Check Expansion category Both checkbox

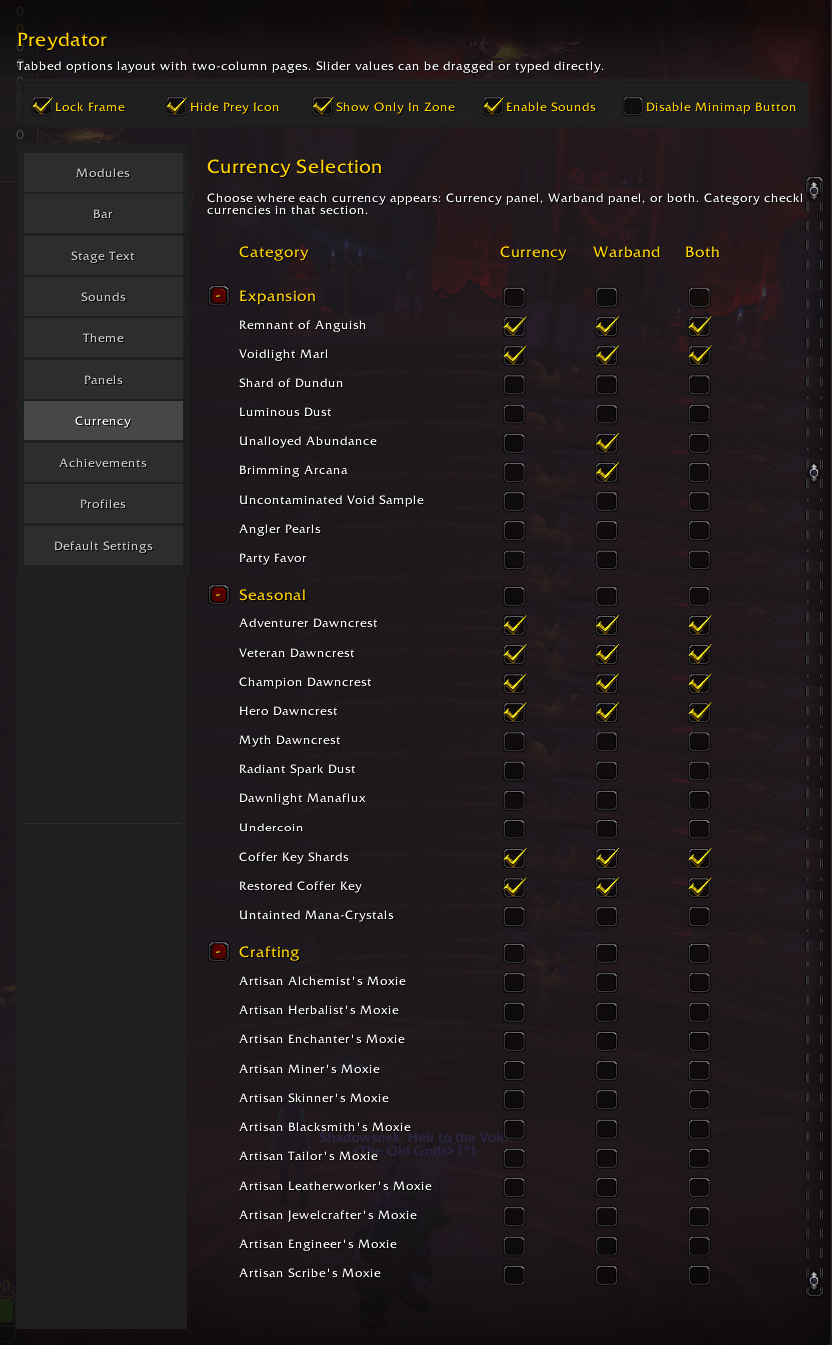[700, 297]
